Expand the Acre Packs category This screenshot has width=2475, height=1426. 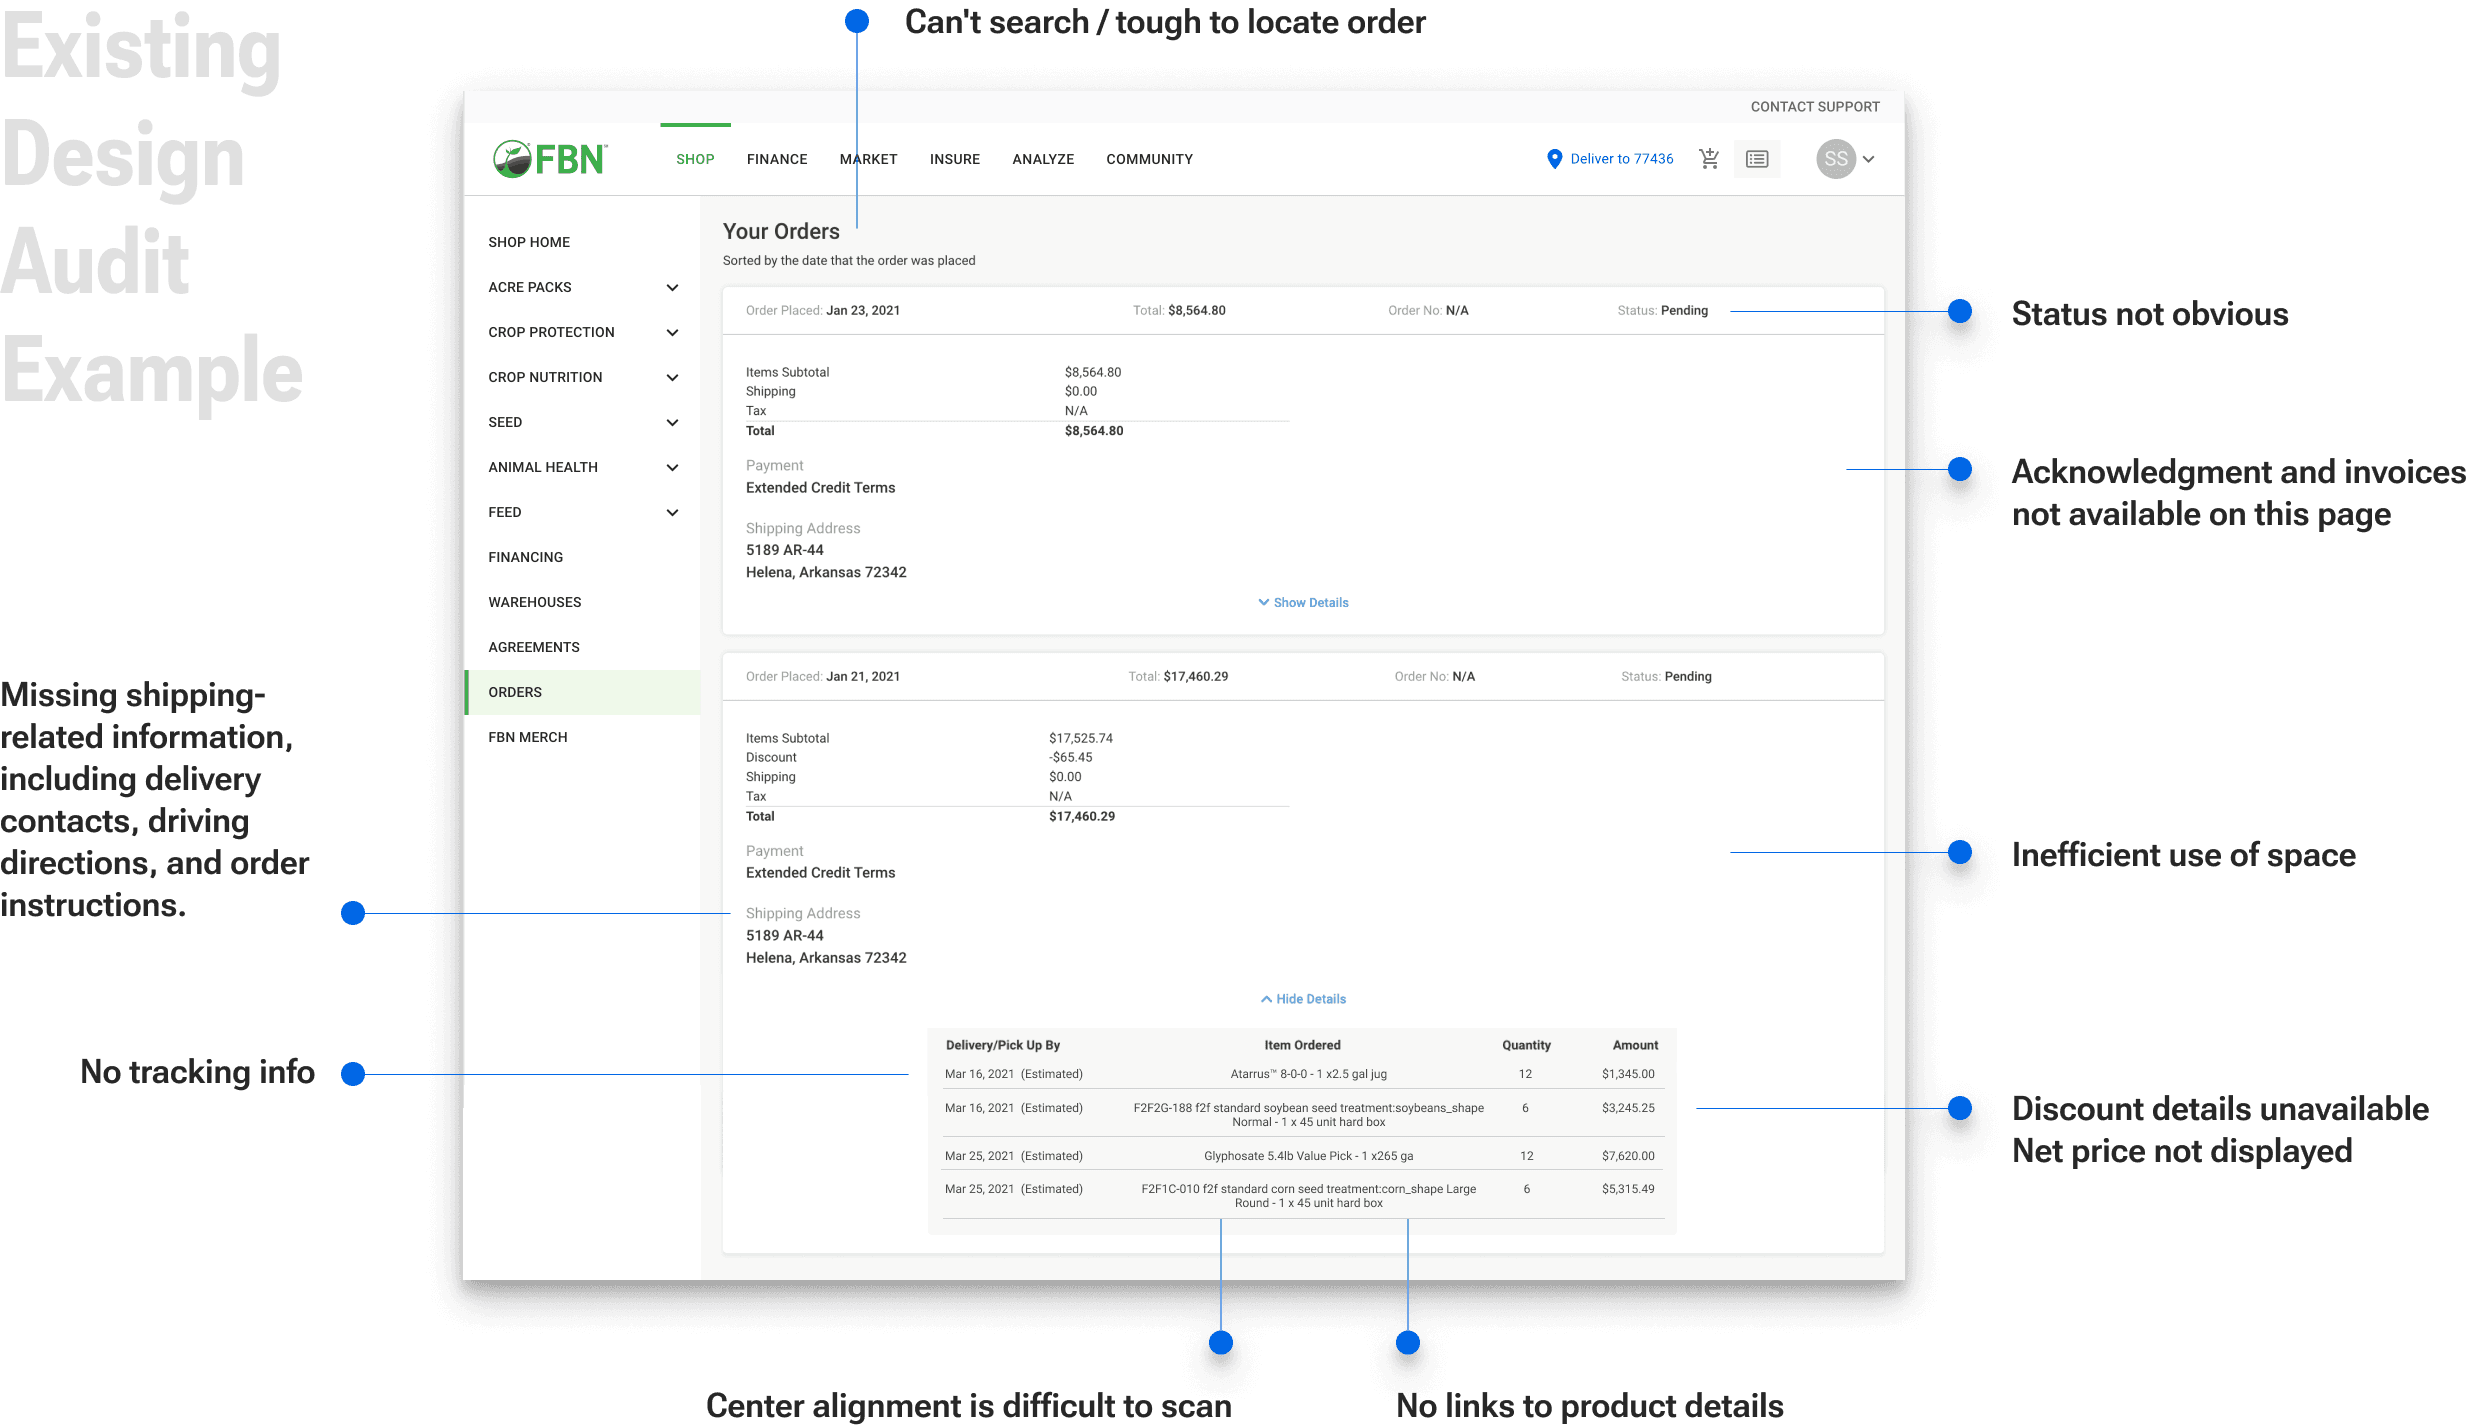click(672, 288)
